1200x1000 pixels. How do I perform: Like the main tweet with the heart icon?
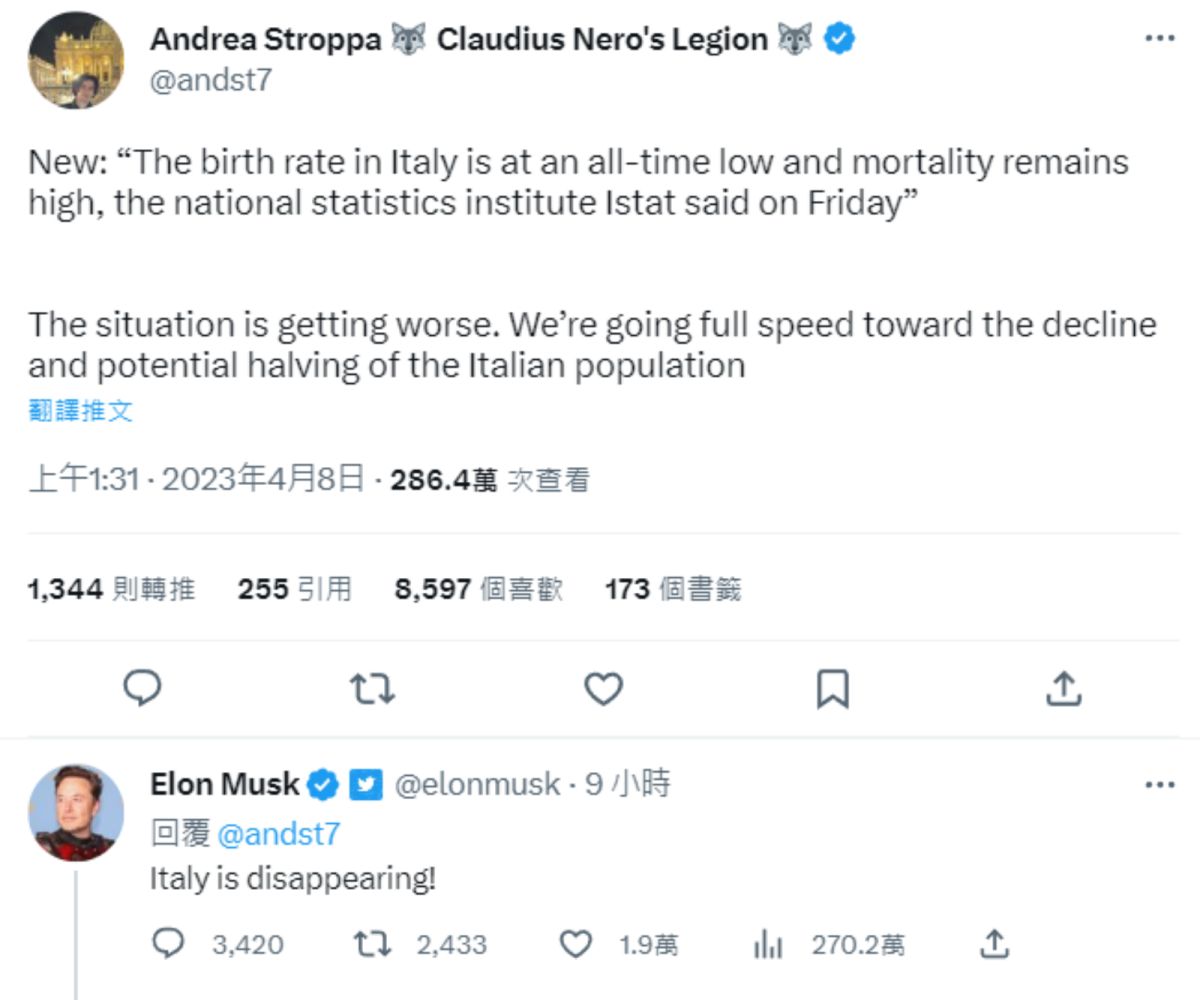click(604, 688)
